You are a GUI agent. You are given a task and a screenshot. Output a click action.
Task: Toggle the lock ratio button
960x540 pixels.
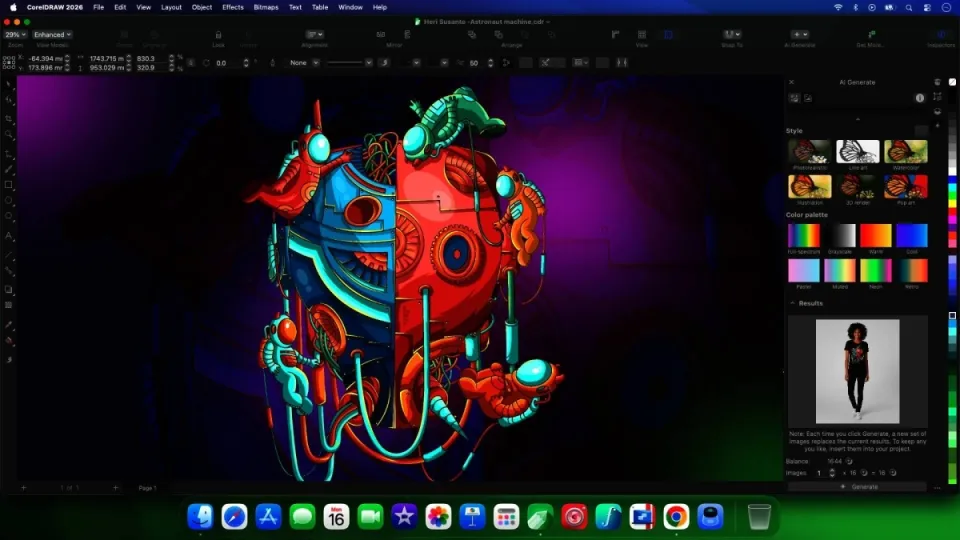(x=191, y=62)
